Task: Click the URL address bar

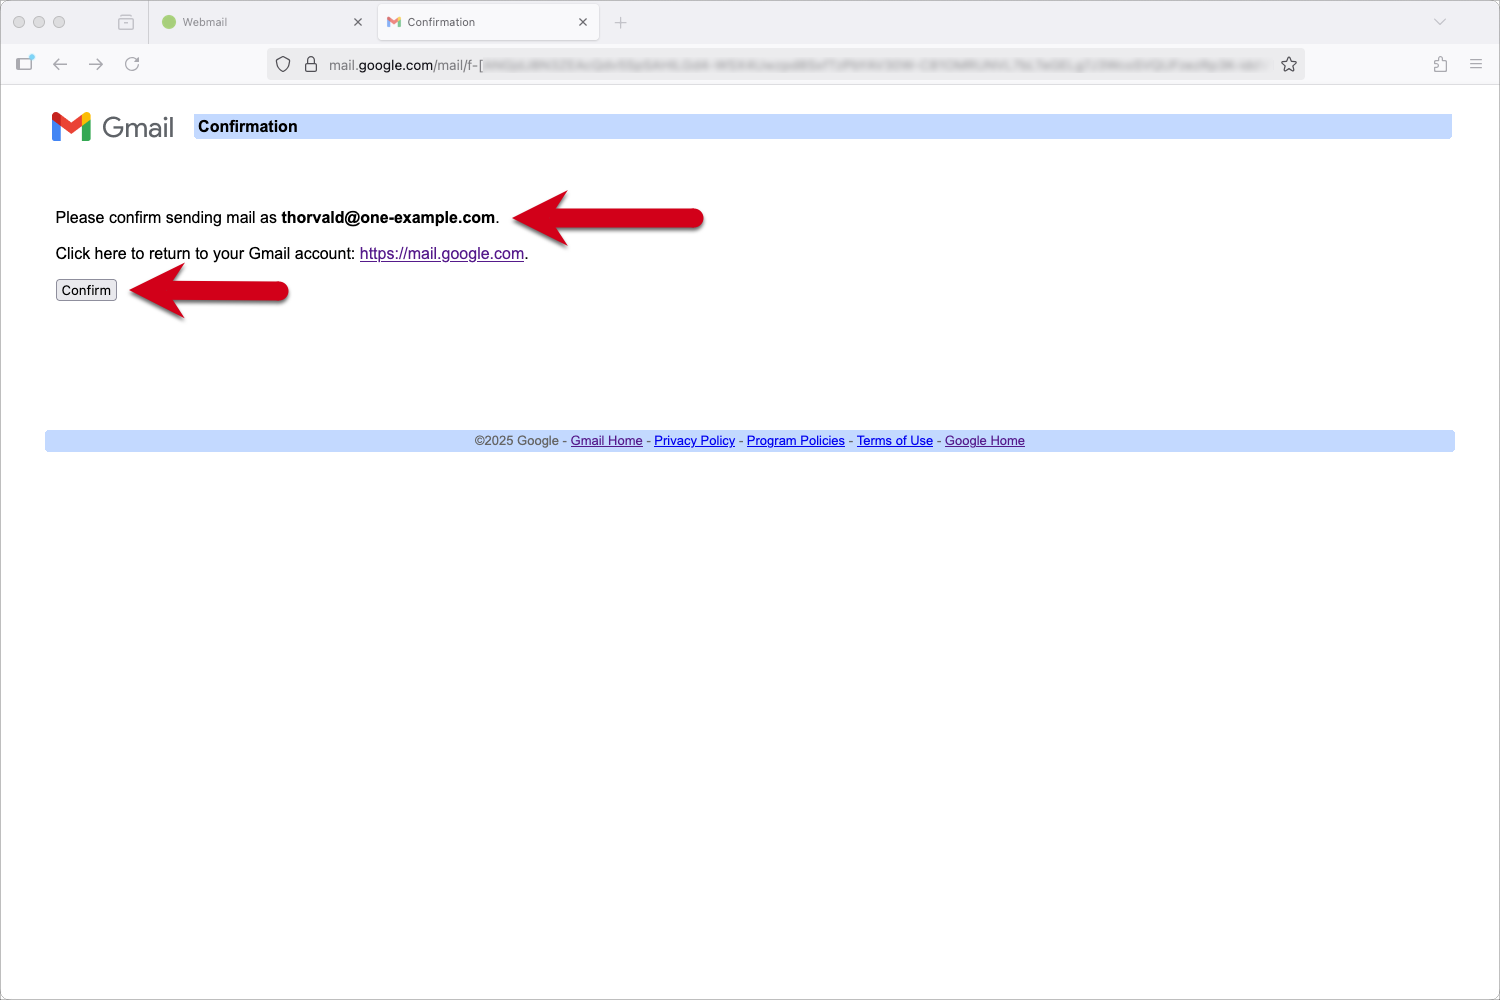Action: [780, 64]
